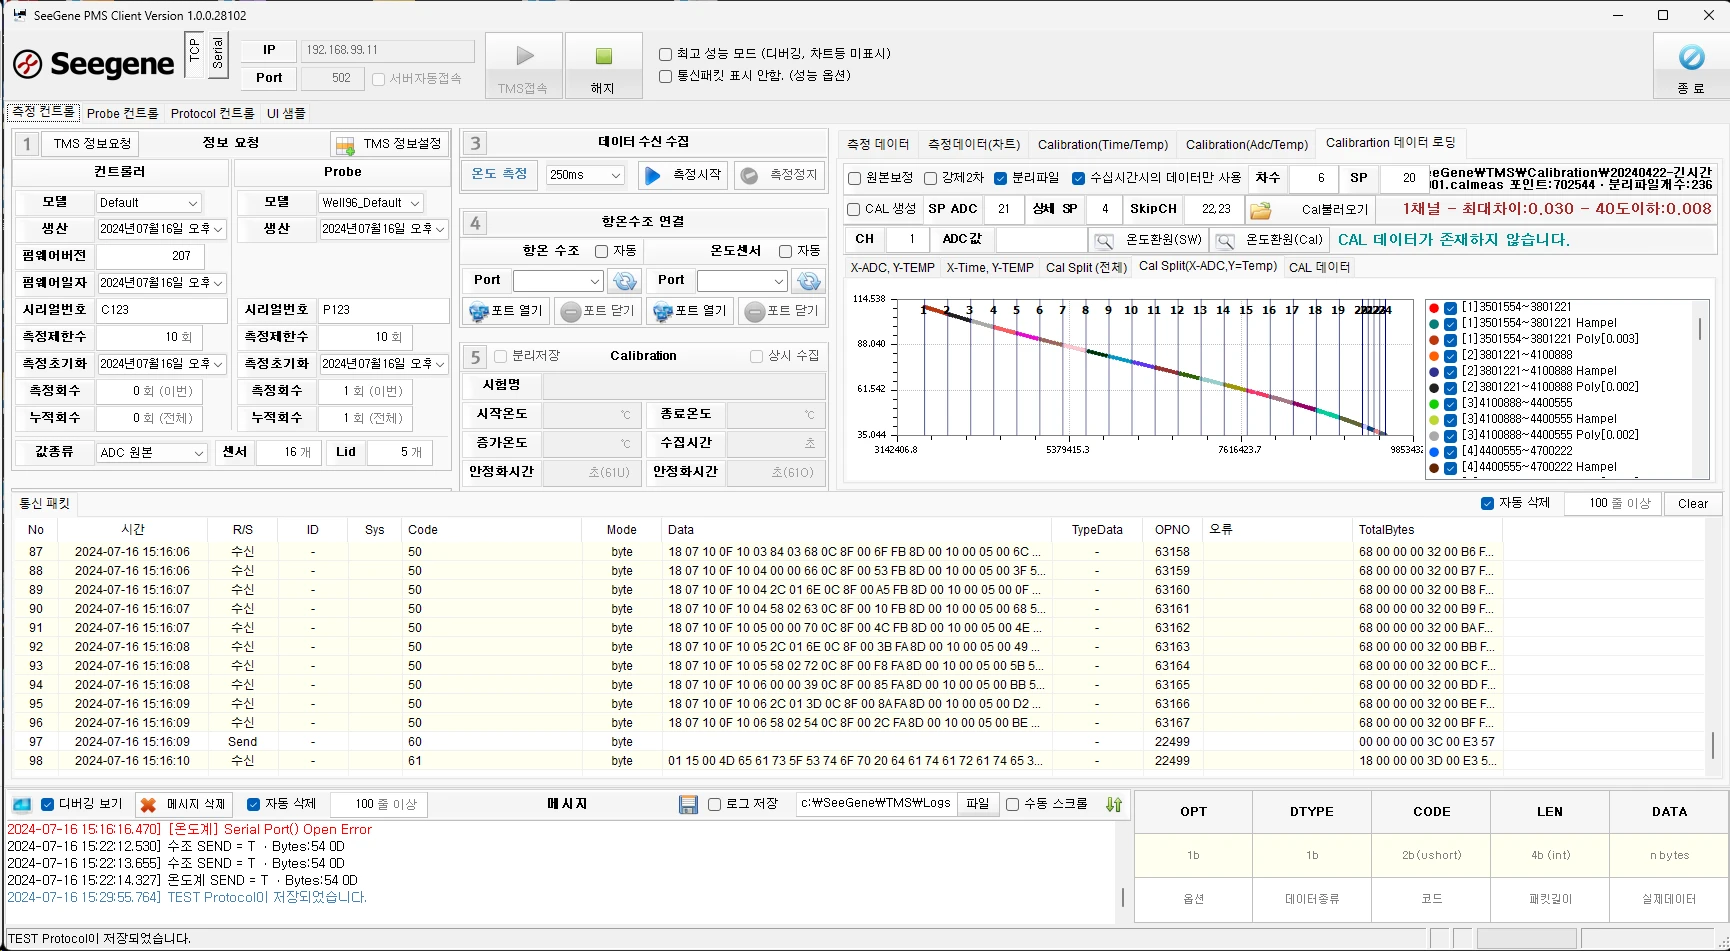Switch to Protocol 컨트롤 tab
Viewport: 1730px width, 951px height.
pos(212,113)
